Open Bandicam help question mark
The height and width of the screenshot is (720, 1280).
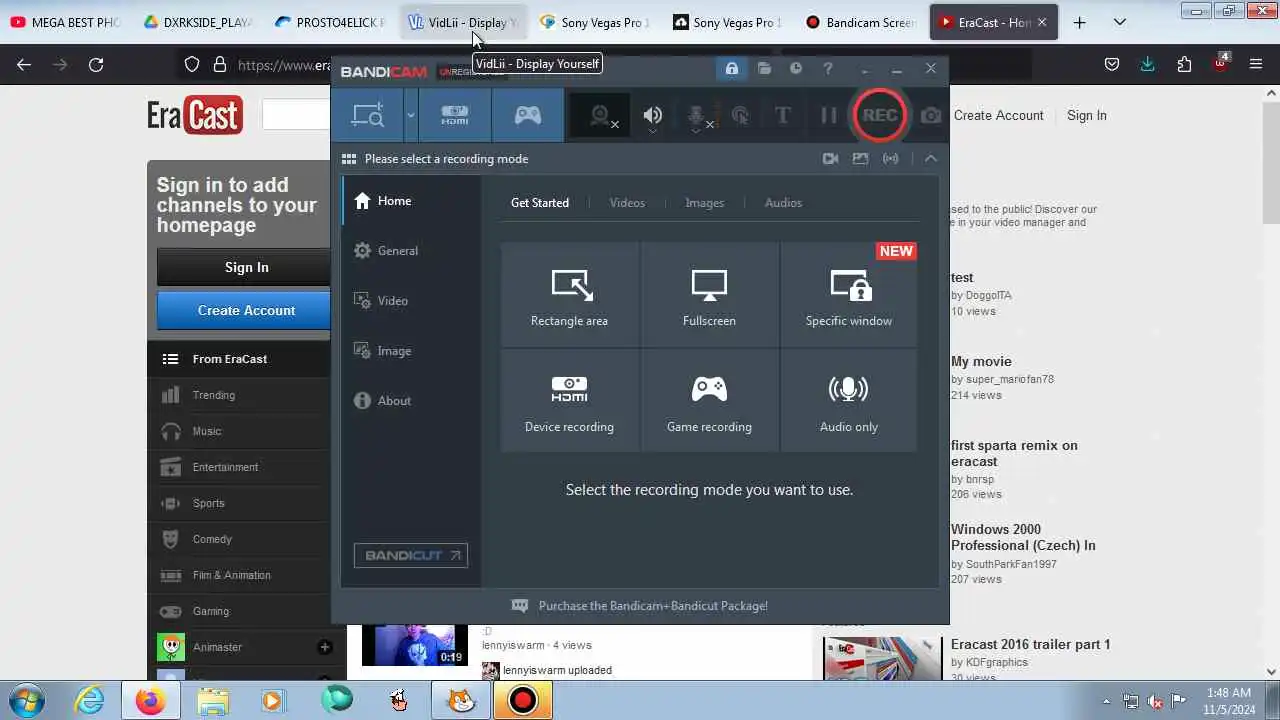point(828,69)
